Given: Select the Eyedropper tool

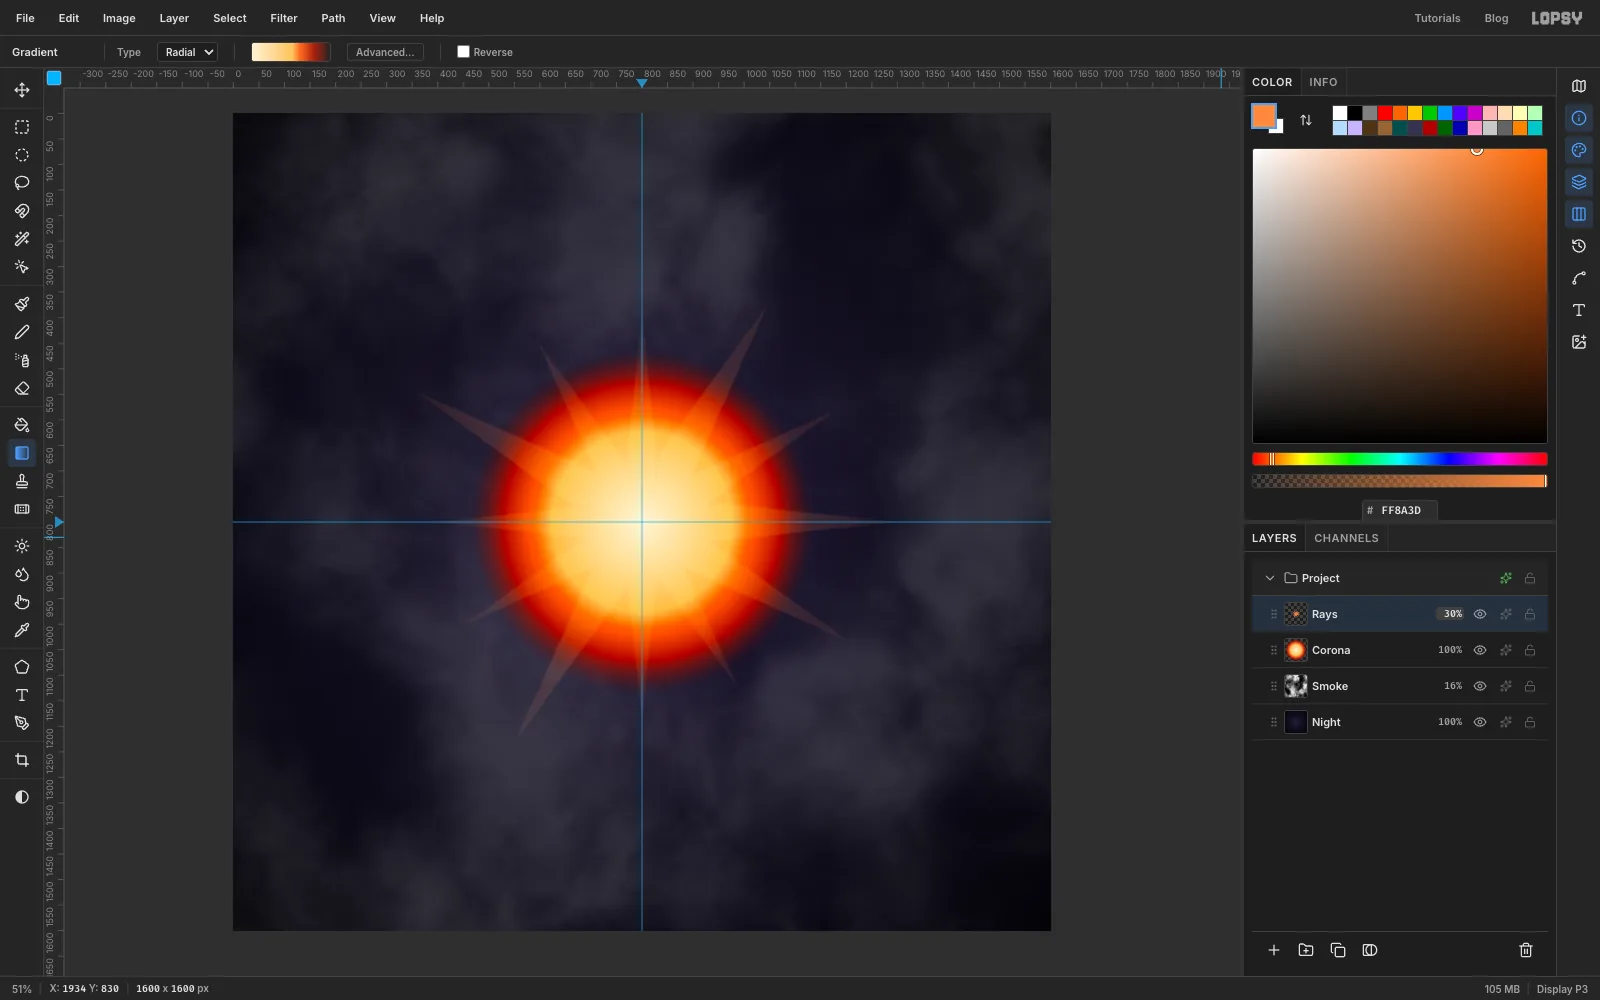Looking at the screenshot, I should point(22,630).
